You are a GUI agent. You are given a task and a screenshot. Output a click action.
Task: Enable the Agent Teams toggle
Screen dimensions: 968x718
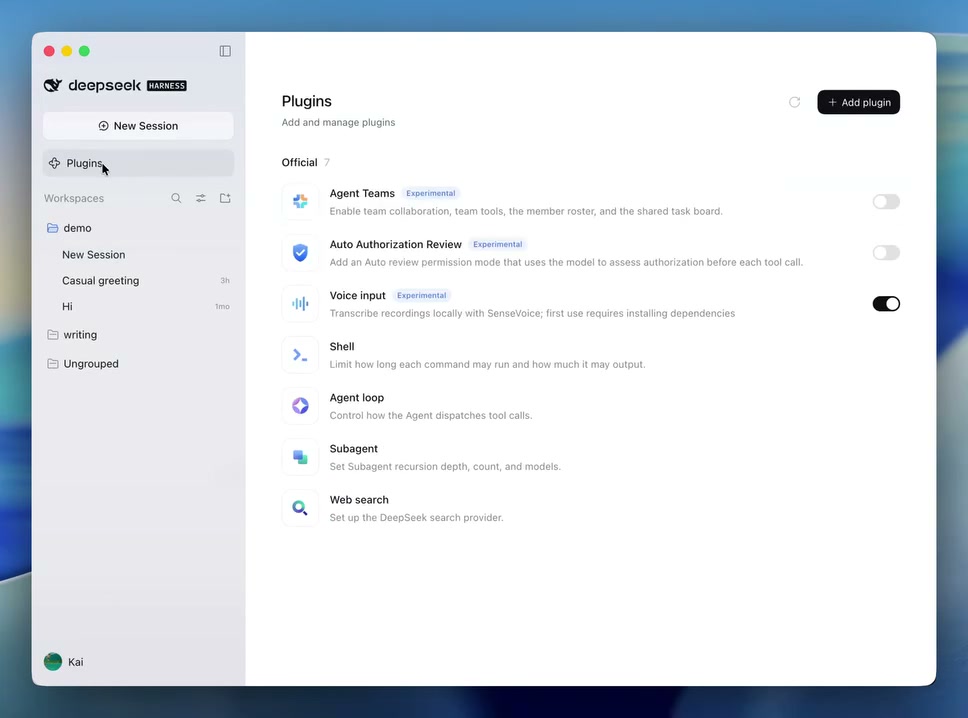[x=886, y=202]
